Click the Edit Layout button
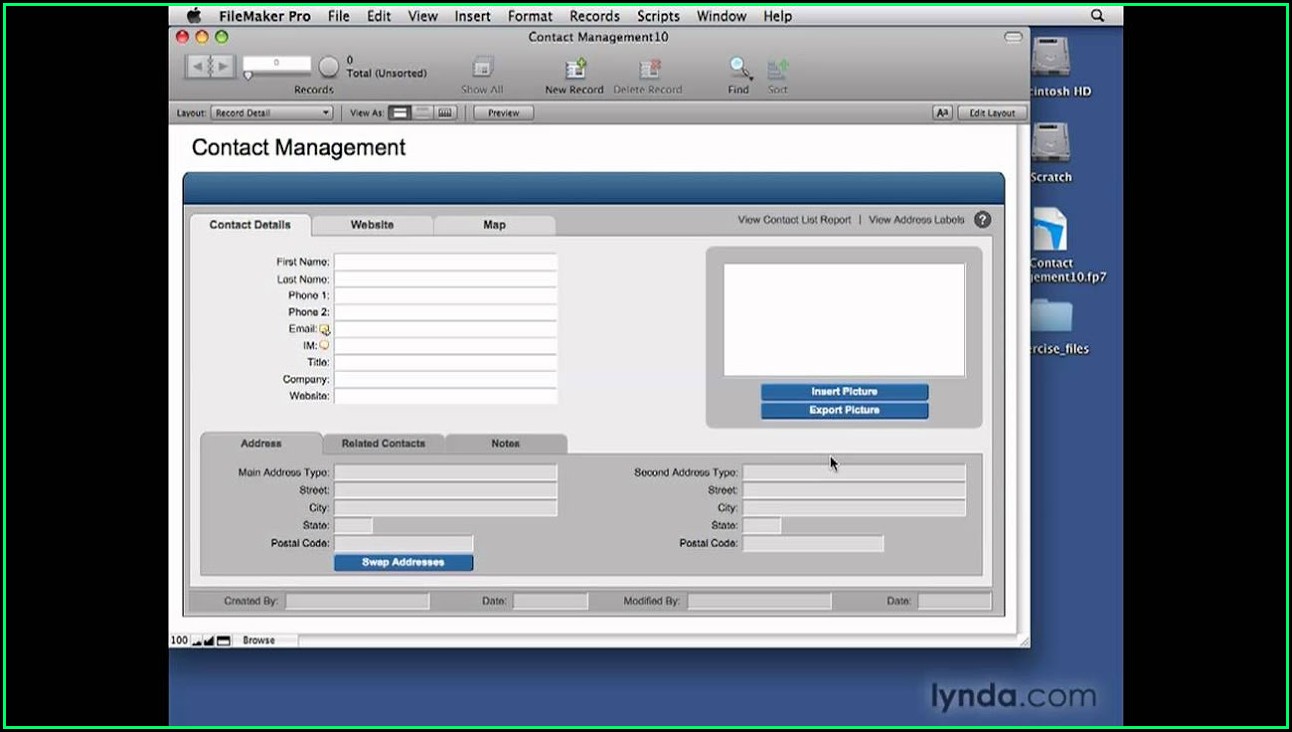Viewport: 1292px width, 732px height. click(991, 113)
